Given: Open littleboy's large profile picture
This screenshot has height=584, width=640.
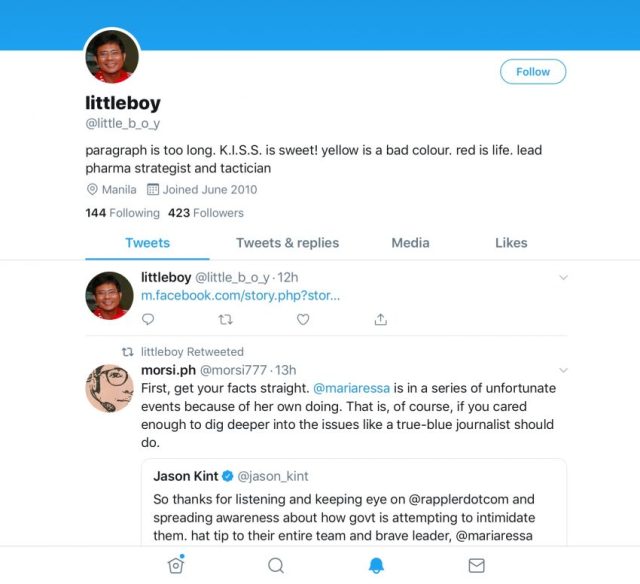Looking at the screenshot, I should (112, 57).
